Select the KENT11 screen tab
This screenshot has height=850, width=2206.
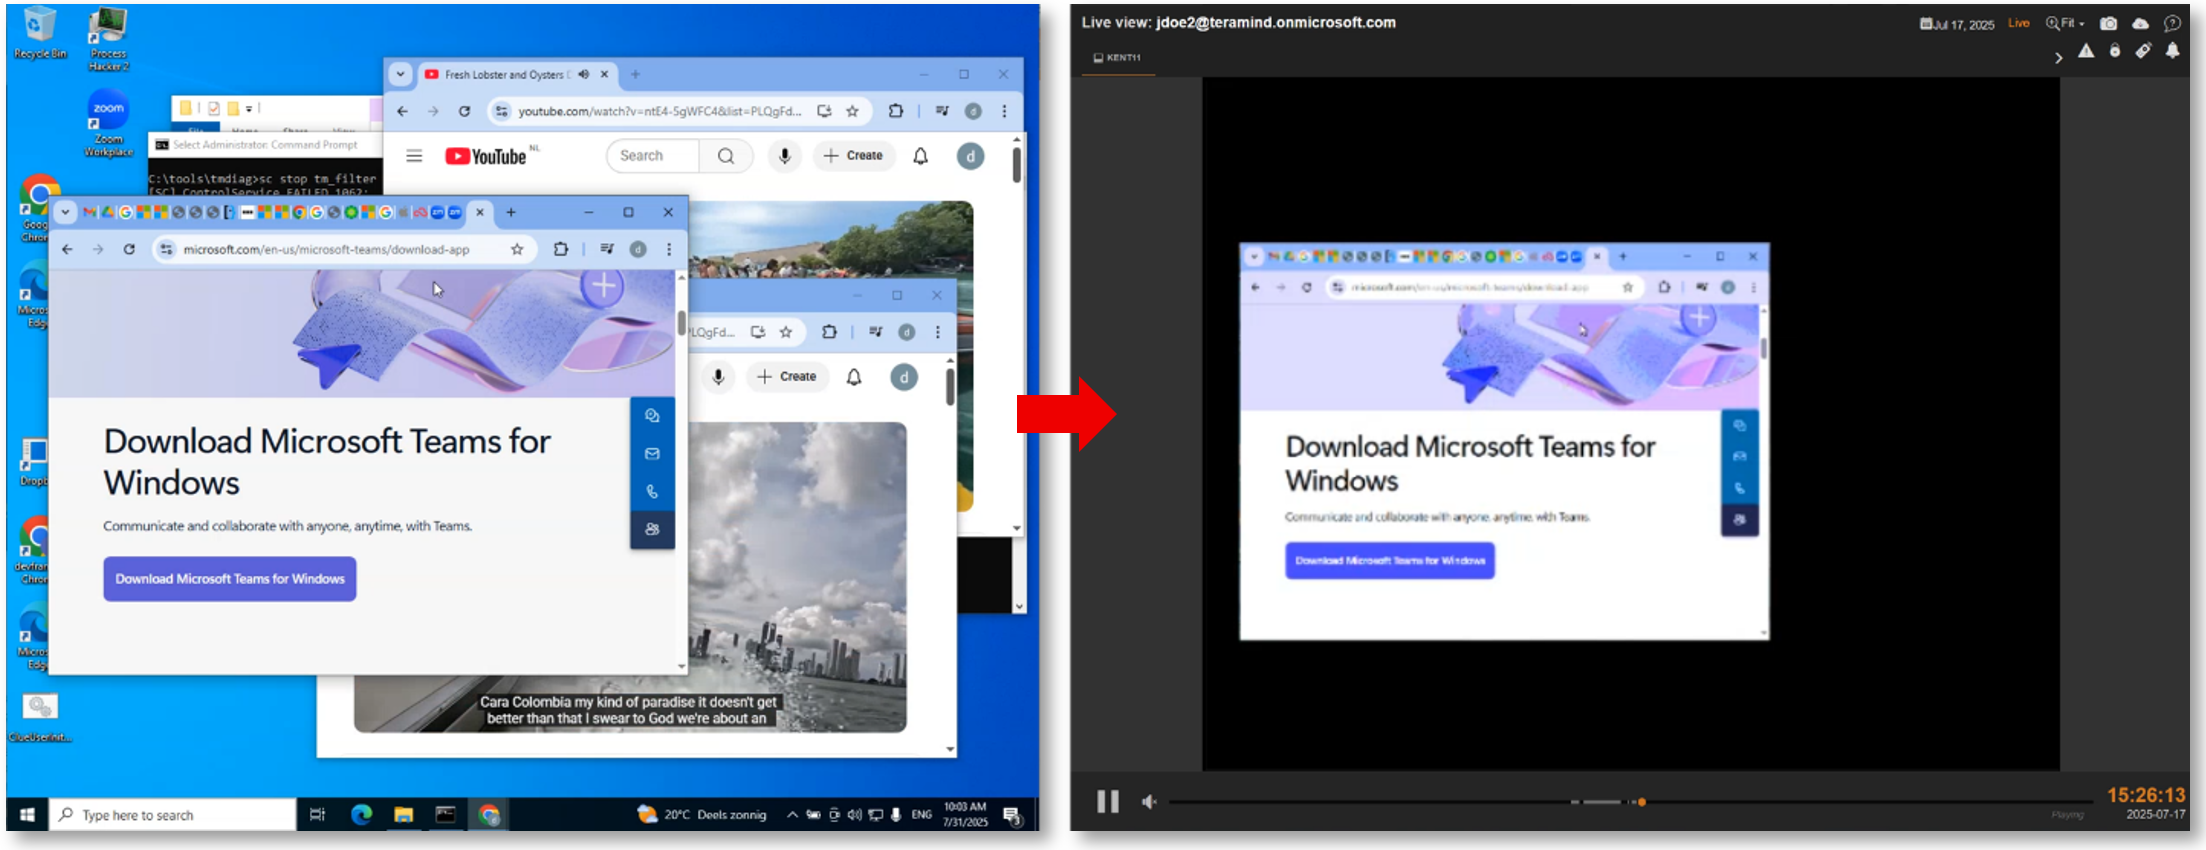1118,58
